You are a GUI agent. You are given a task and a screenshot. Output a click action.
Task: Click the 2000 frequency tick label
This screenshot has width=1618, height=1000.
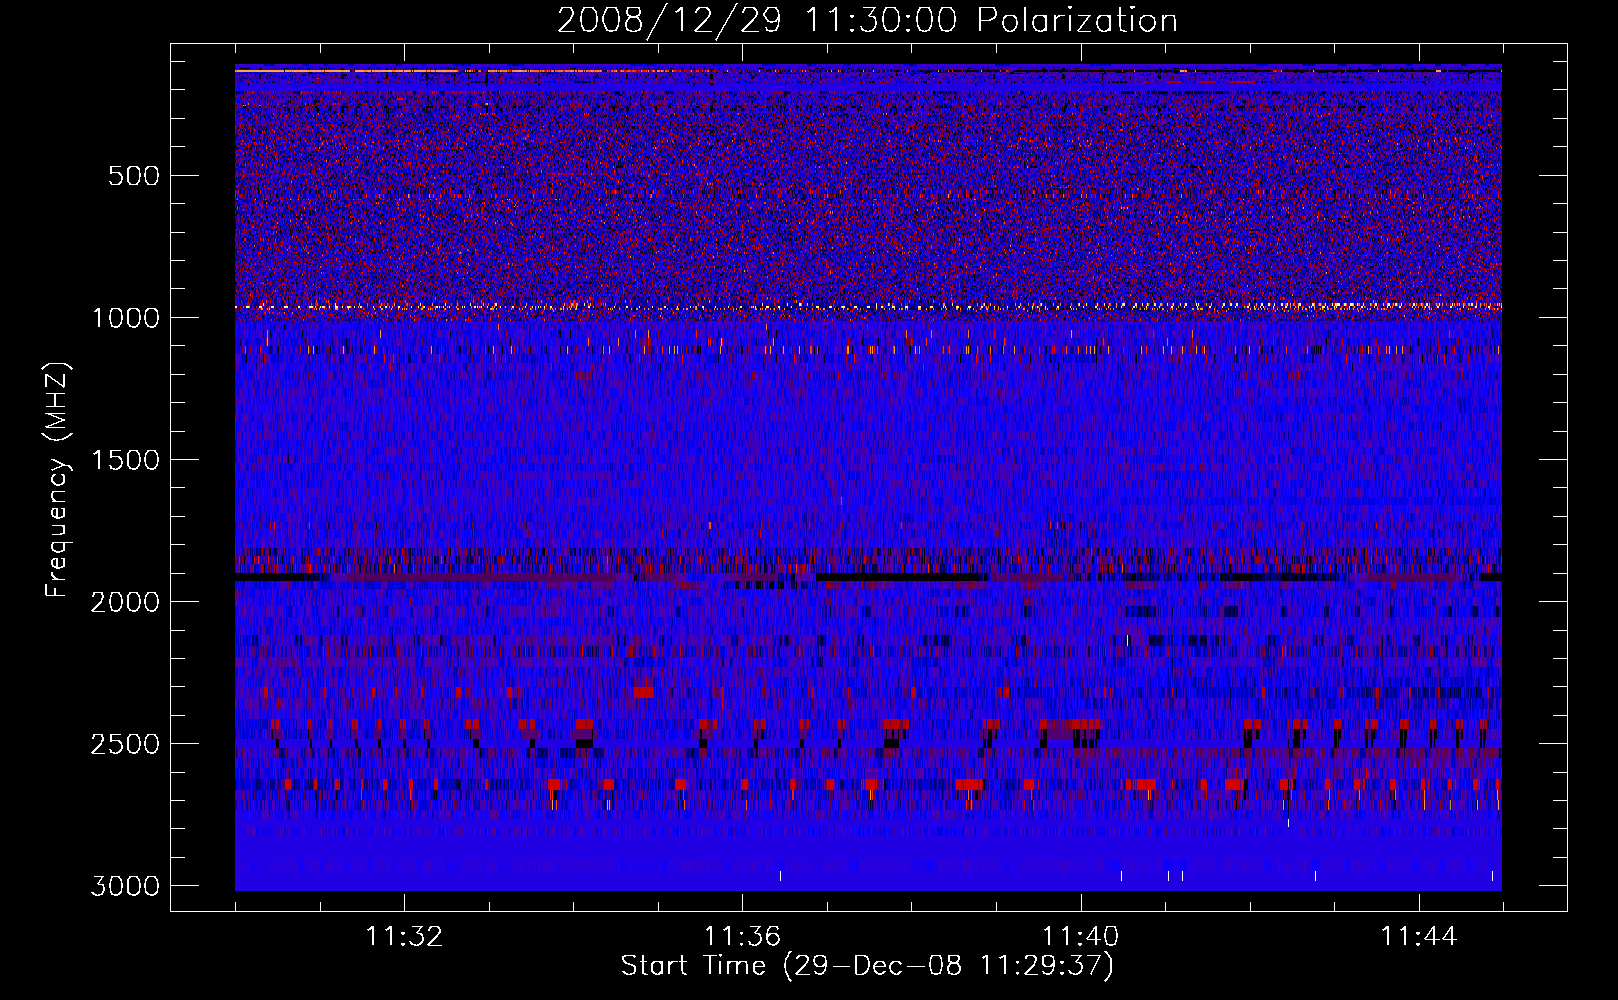pos(125,602)
